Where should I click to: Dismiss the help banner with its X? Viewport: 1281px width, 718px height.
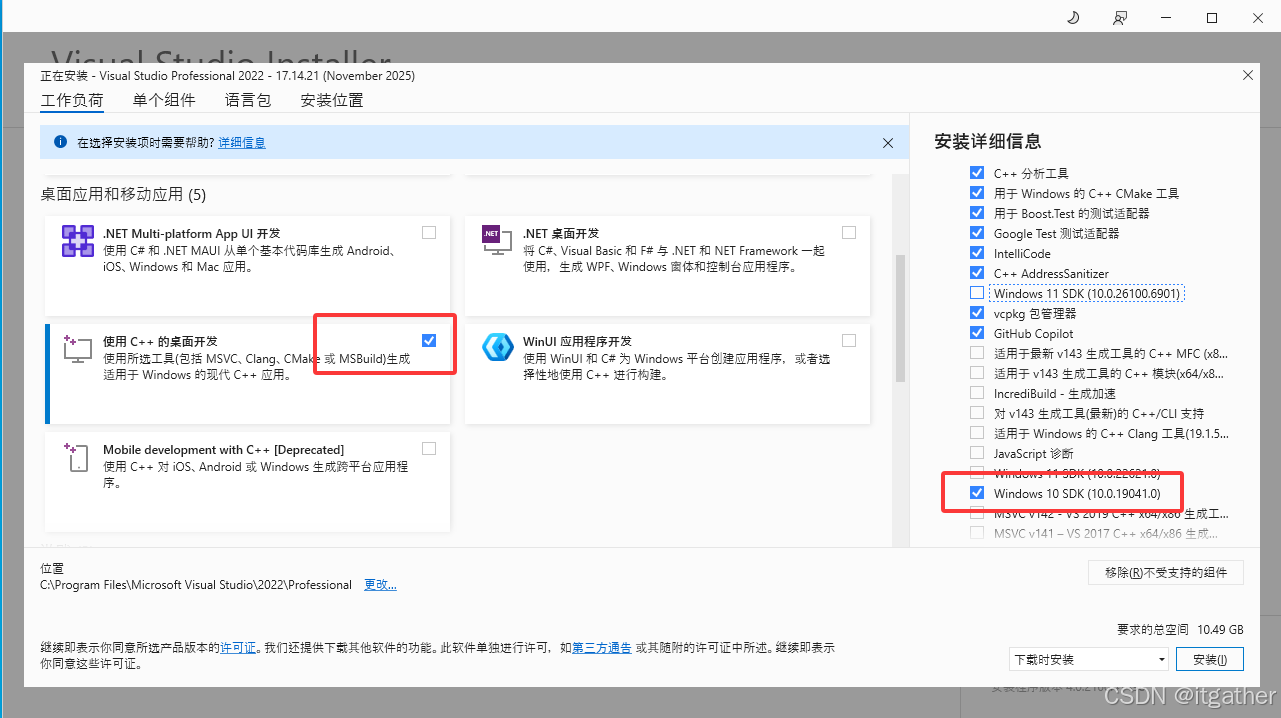point(888,142)
